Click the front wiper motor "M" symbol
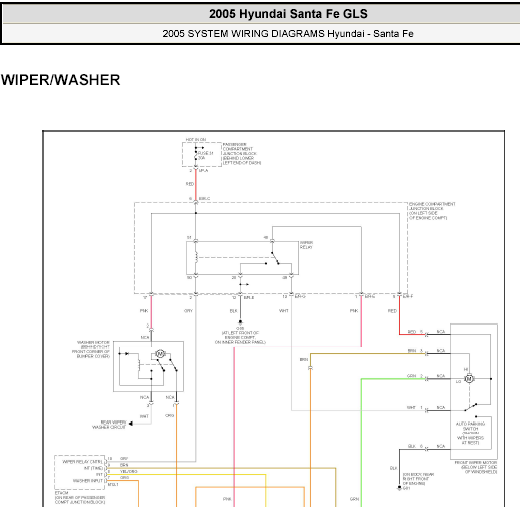Image resolution: width=520 pixels, height=507 pixels. click(469, 379)
